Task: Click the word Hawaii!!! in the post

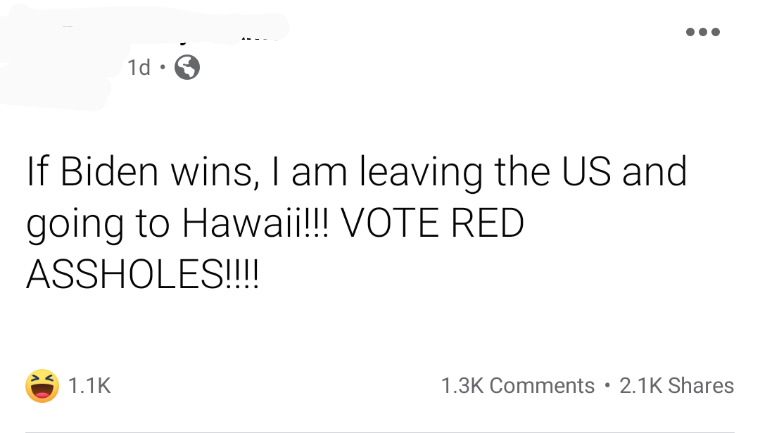Action: coord(255,223)
